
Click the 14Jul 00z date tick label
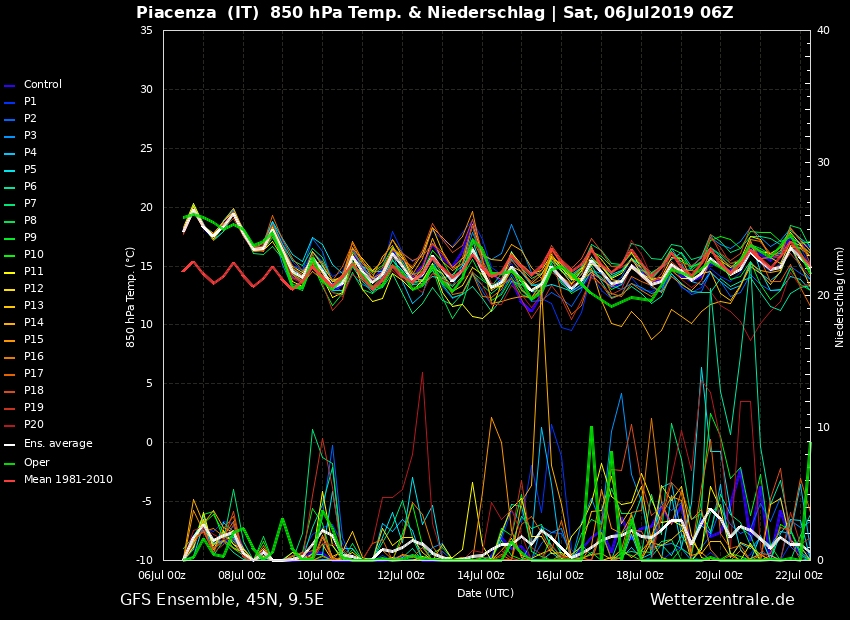(480, 576)
